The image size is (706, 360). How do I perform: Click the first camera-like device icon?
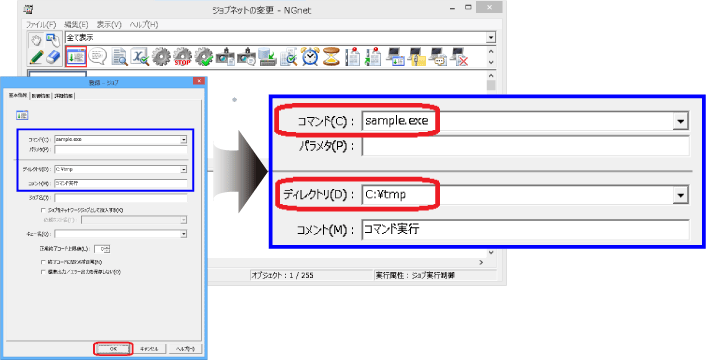(x=225, y=57)
